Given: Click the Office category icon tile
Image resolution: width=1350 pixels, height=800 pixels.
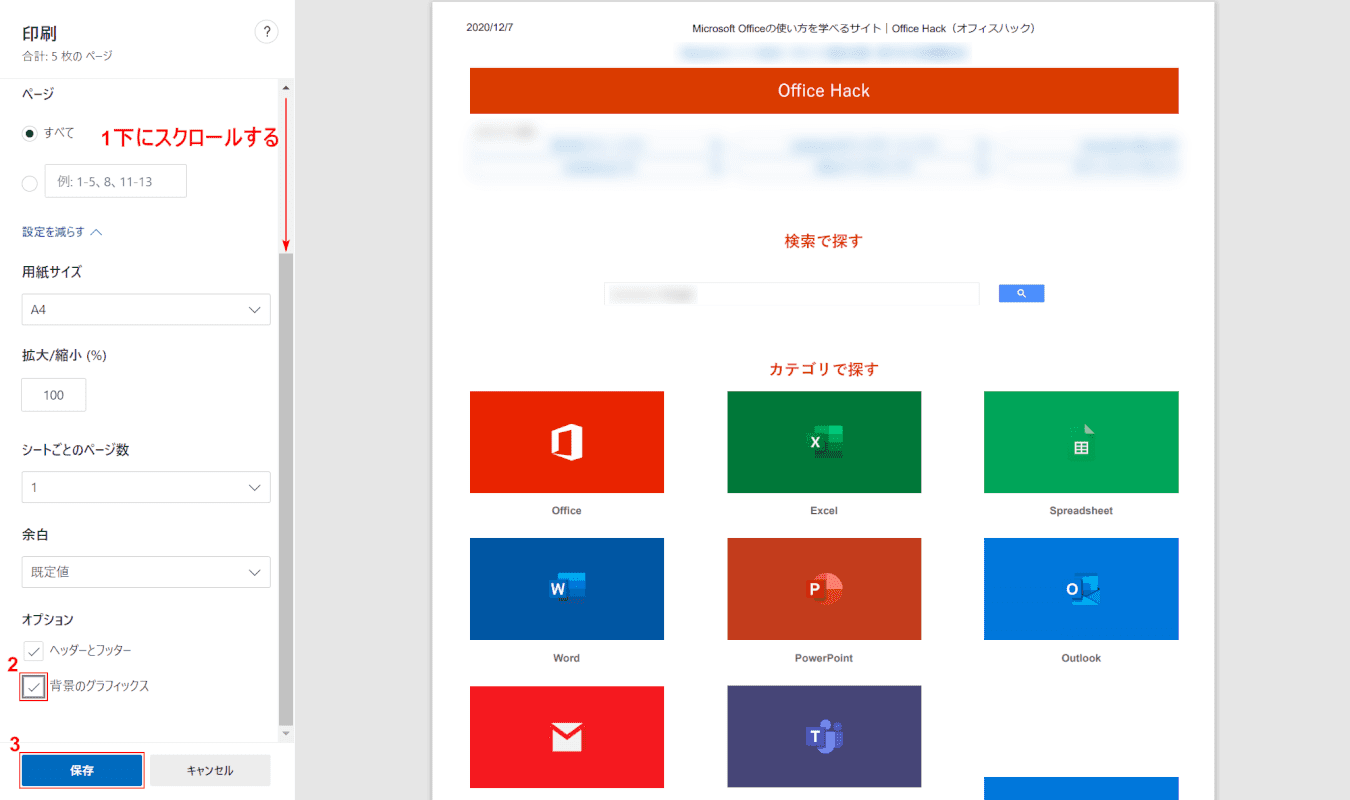Looking at the screenshot, I should pyautogui.click(x=567, y=442).
